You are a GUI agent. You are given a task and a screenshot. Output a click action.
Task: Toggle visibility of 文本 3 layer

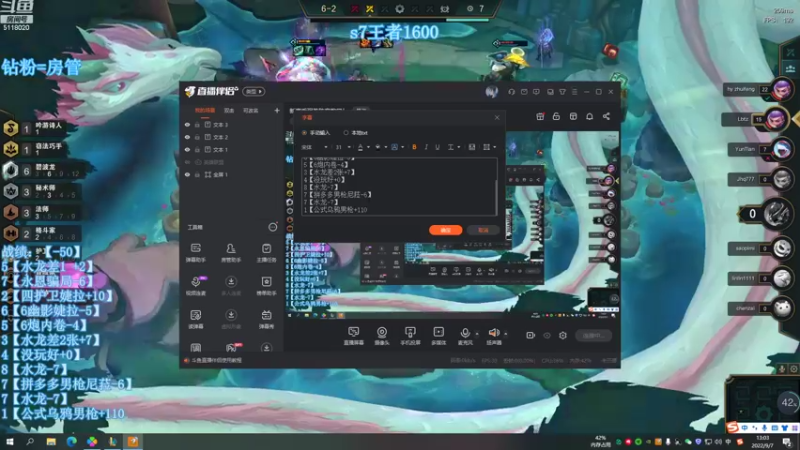(x=187, y=124)
